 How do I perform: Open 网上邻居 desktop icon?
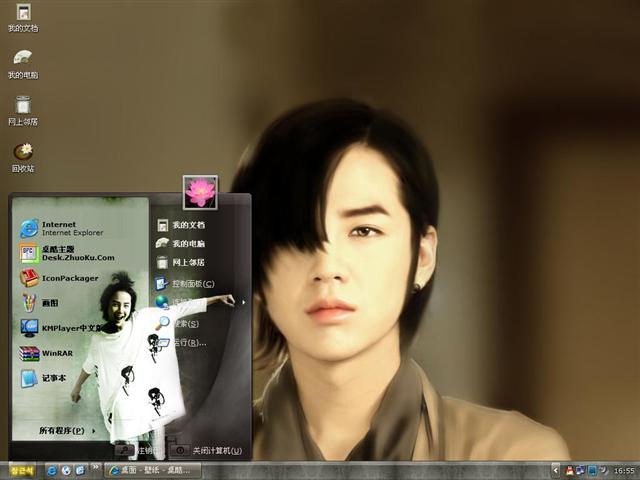[x=23, y=111]
